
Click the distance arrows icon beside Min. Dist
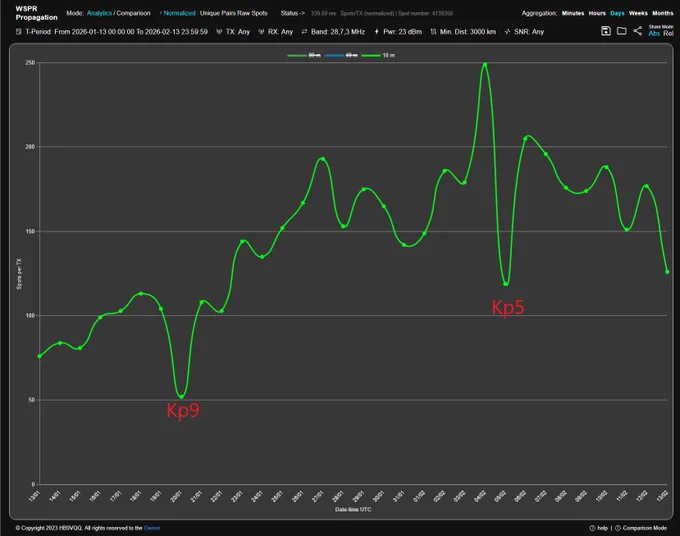(x=433, y=32)
